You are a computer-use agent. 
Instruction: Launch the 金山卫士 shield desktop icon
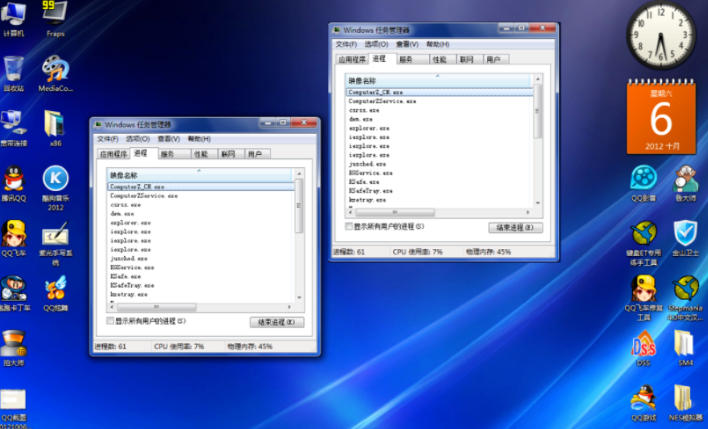pos(685,234)
